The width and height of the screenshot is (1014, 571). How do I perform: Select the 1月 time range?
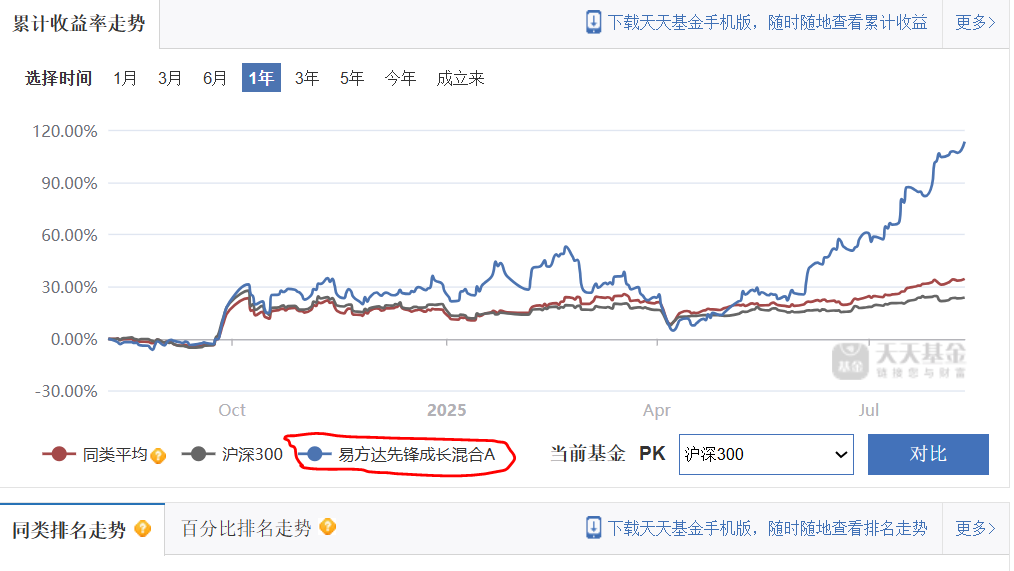pyautogui.click(x=125, y=78)
